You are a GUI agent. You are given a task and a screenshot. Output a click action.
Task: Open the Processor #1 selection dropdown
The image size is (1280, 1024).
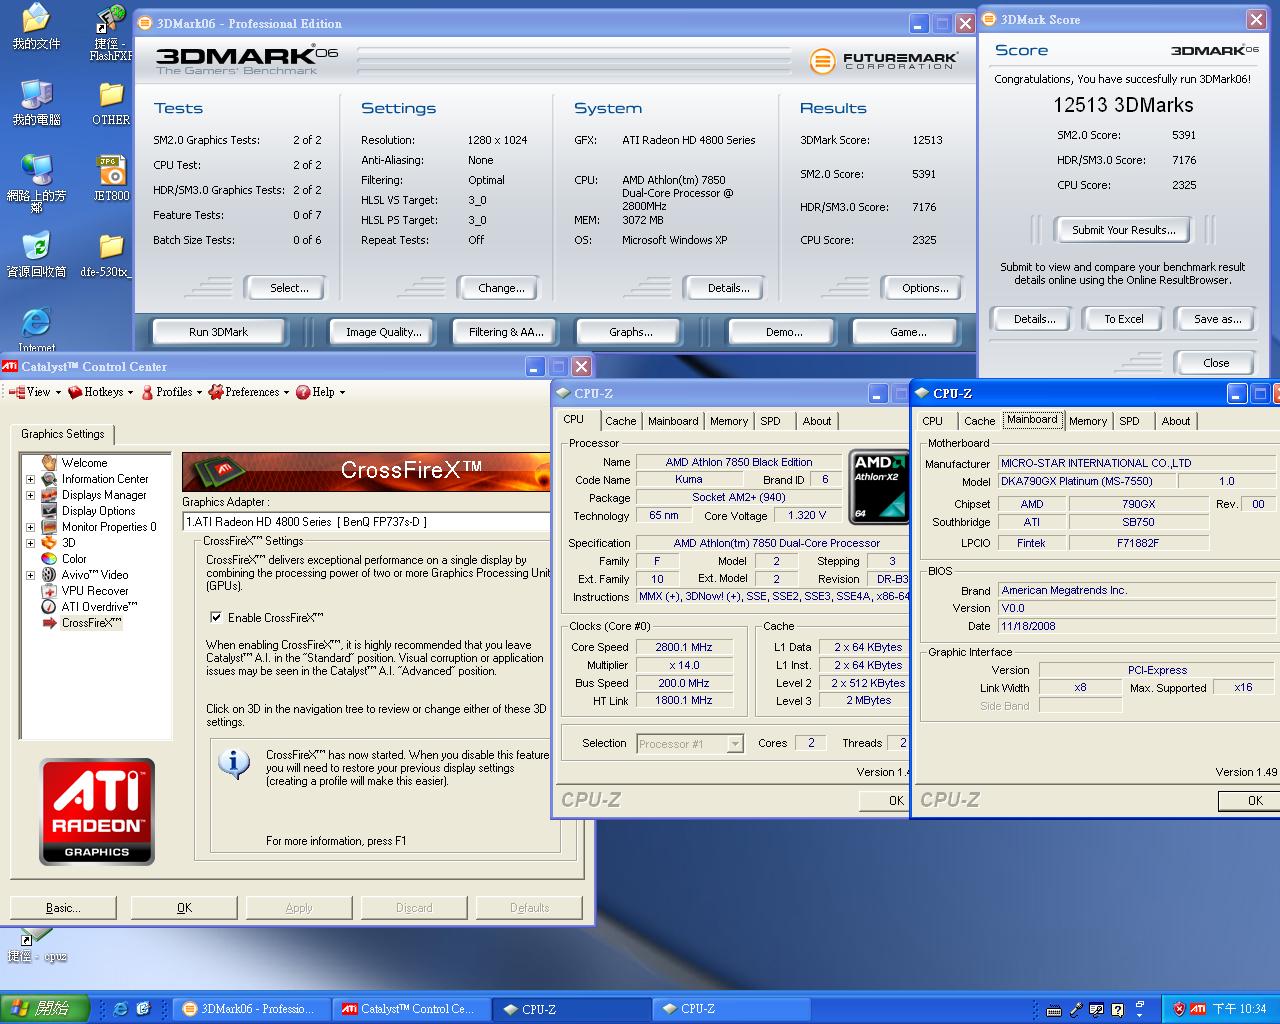(x=690, y=743)
